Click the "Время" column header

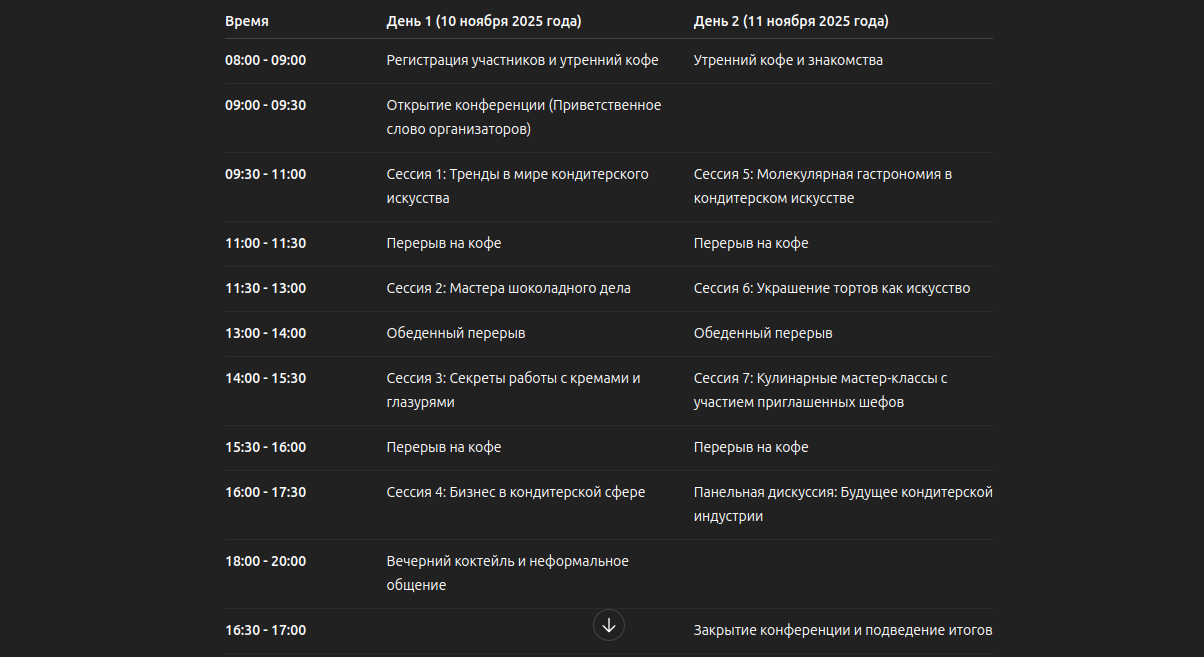247,21
